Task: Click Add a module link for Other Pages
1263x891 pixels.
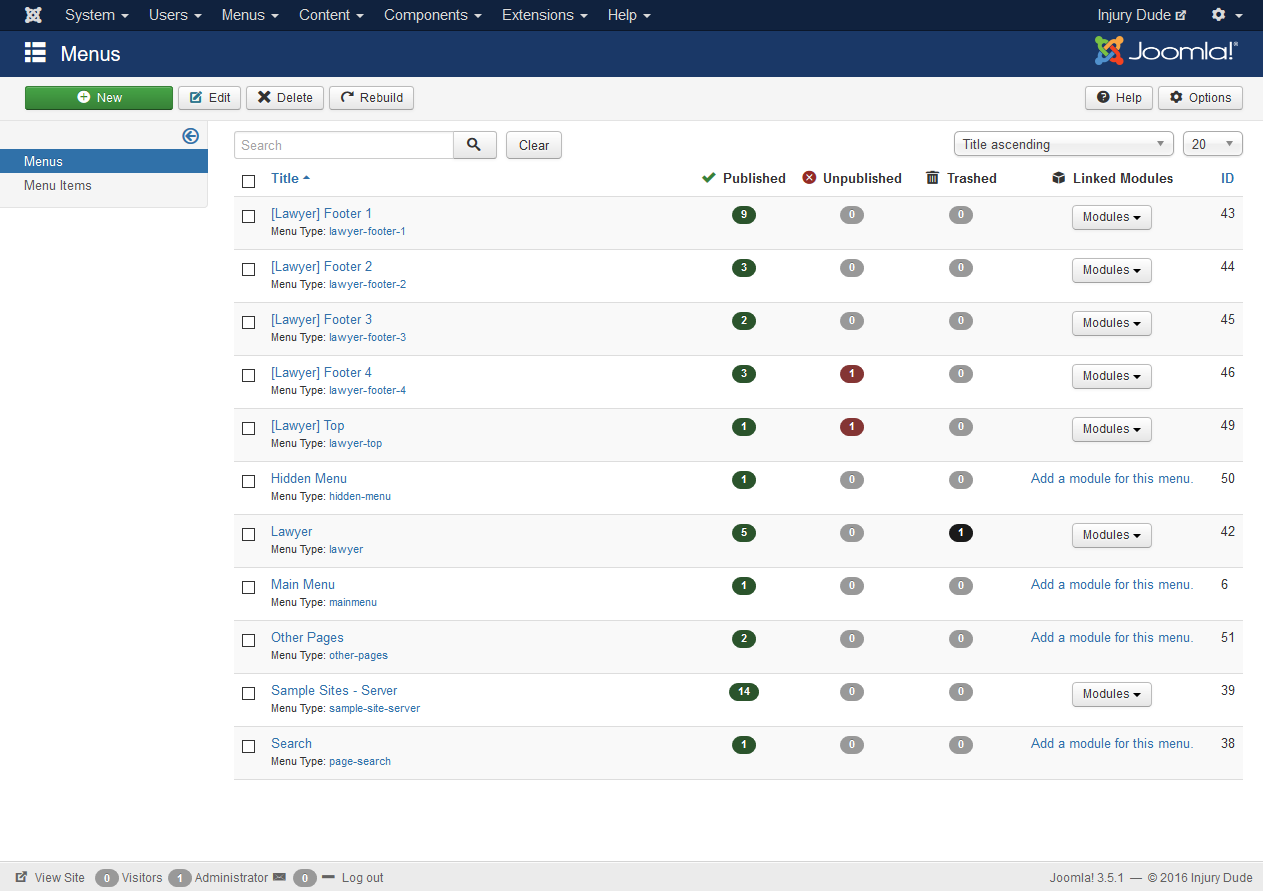Action: coord(1111,637)
